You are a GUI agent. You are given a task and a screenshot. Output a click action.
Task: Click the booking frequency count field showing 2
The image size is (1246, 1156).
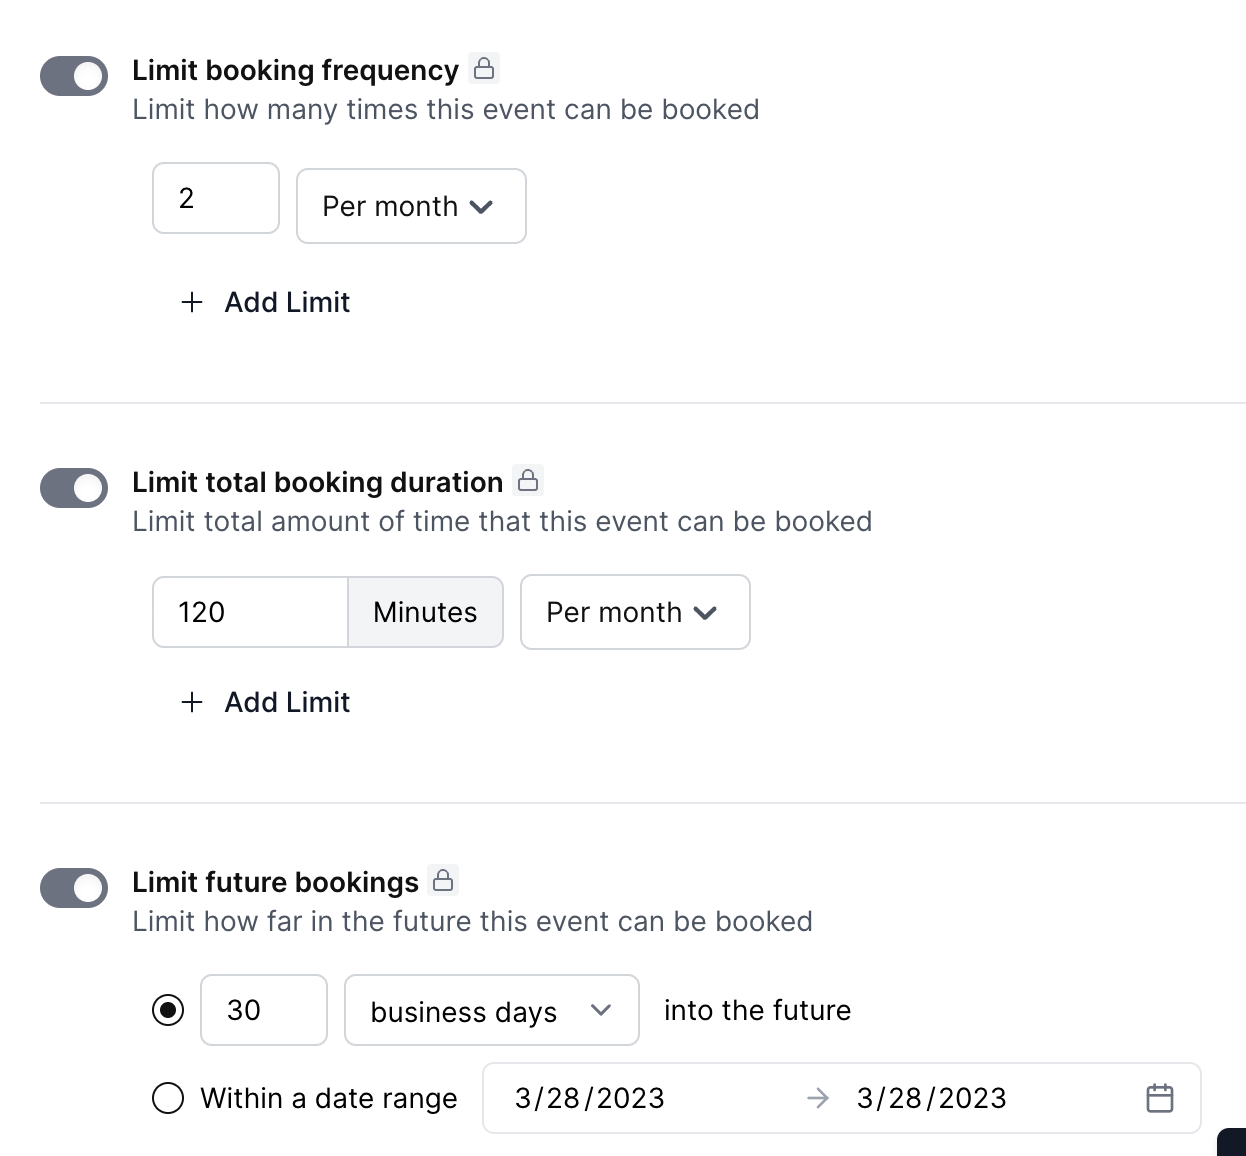215,198
